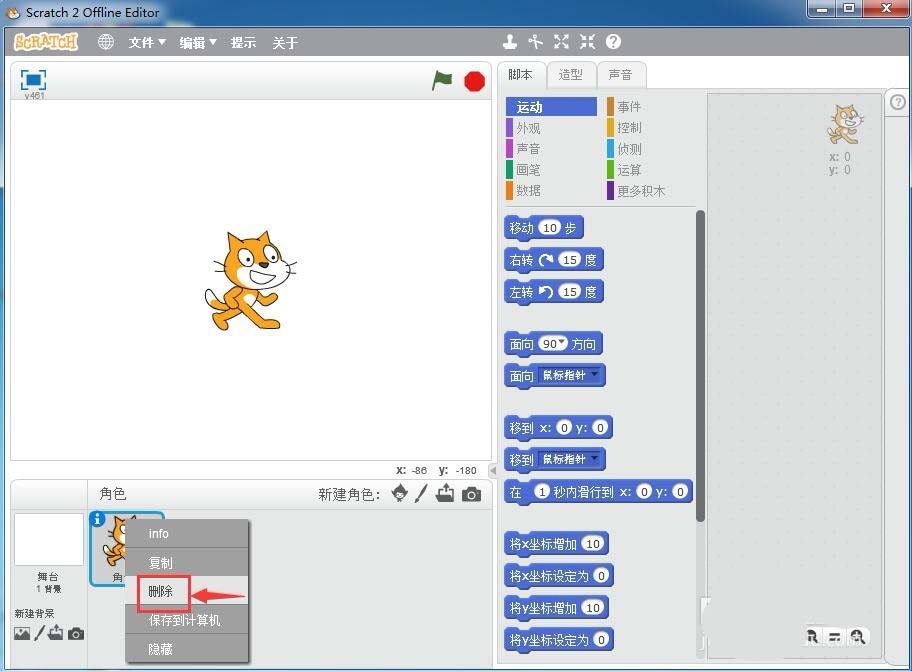912x671 pixels.
Task: Click steps field in 移动 10 步 block
Action: [550, 228]
